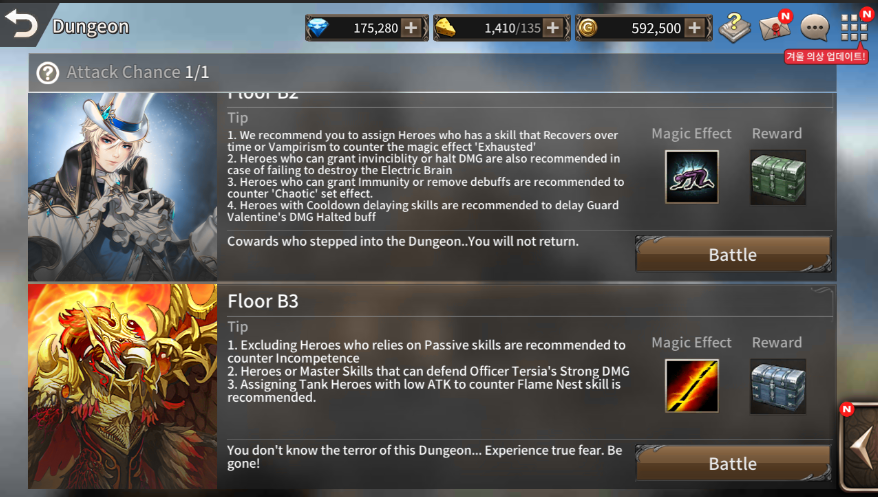Open Floor B3 blue reward chest

pos(778,386)
